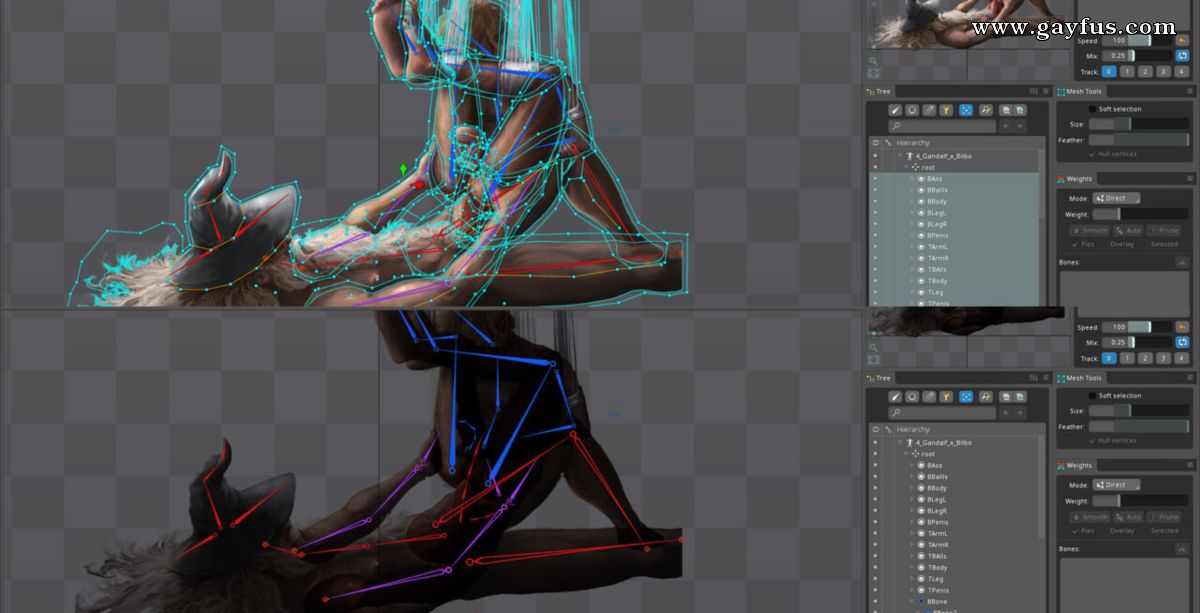Click search field in lower Tree panel
Screen dimensions: 1200x613
coord(941,412)
